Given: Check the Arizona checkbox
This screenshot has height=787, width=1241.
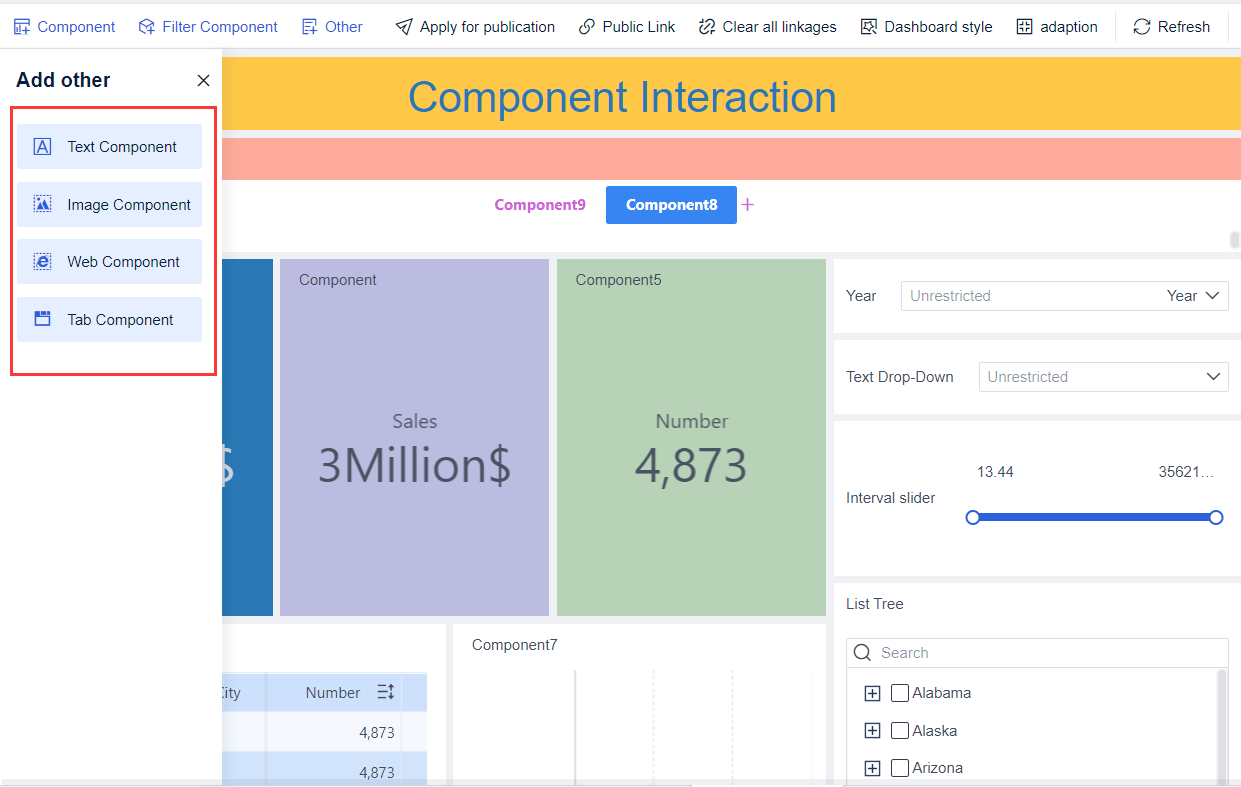Looking at the screenshot, I should tap(899, 767).
